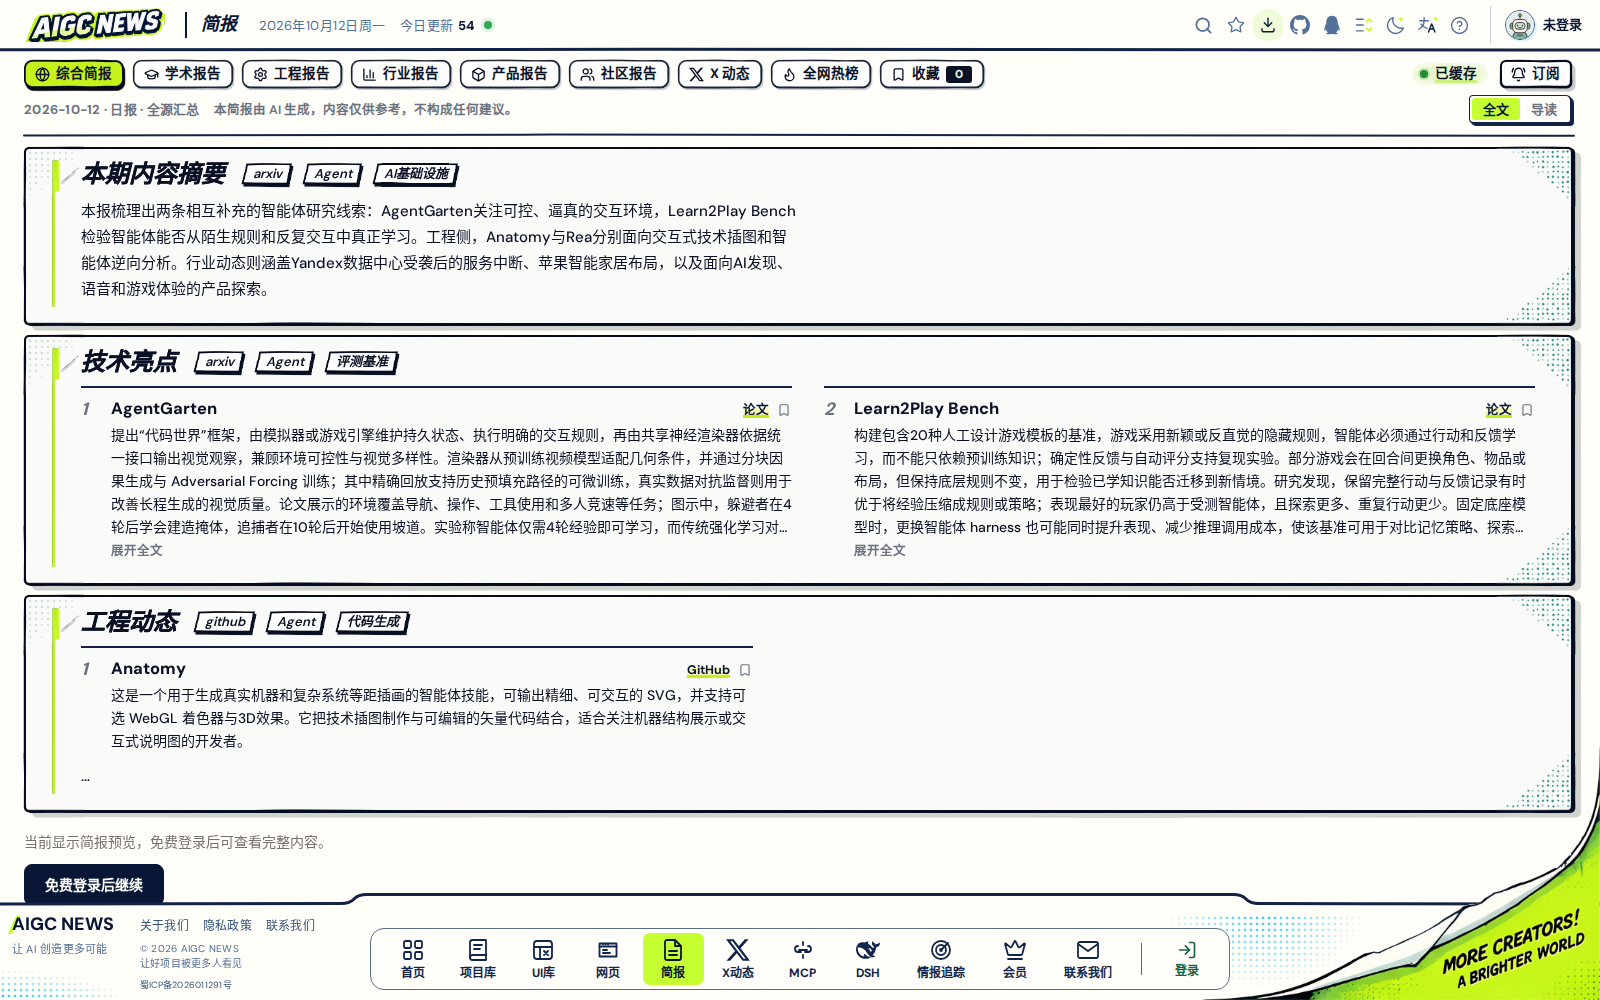Click the arxiv tag beside 本期内容摘要
1600x1000 pixels.
pos(268,174)
